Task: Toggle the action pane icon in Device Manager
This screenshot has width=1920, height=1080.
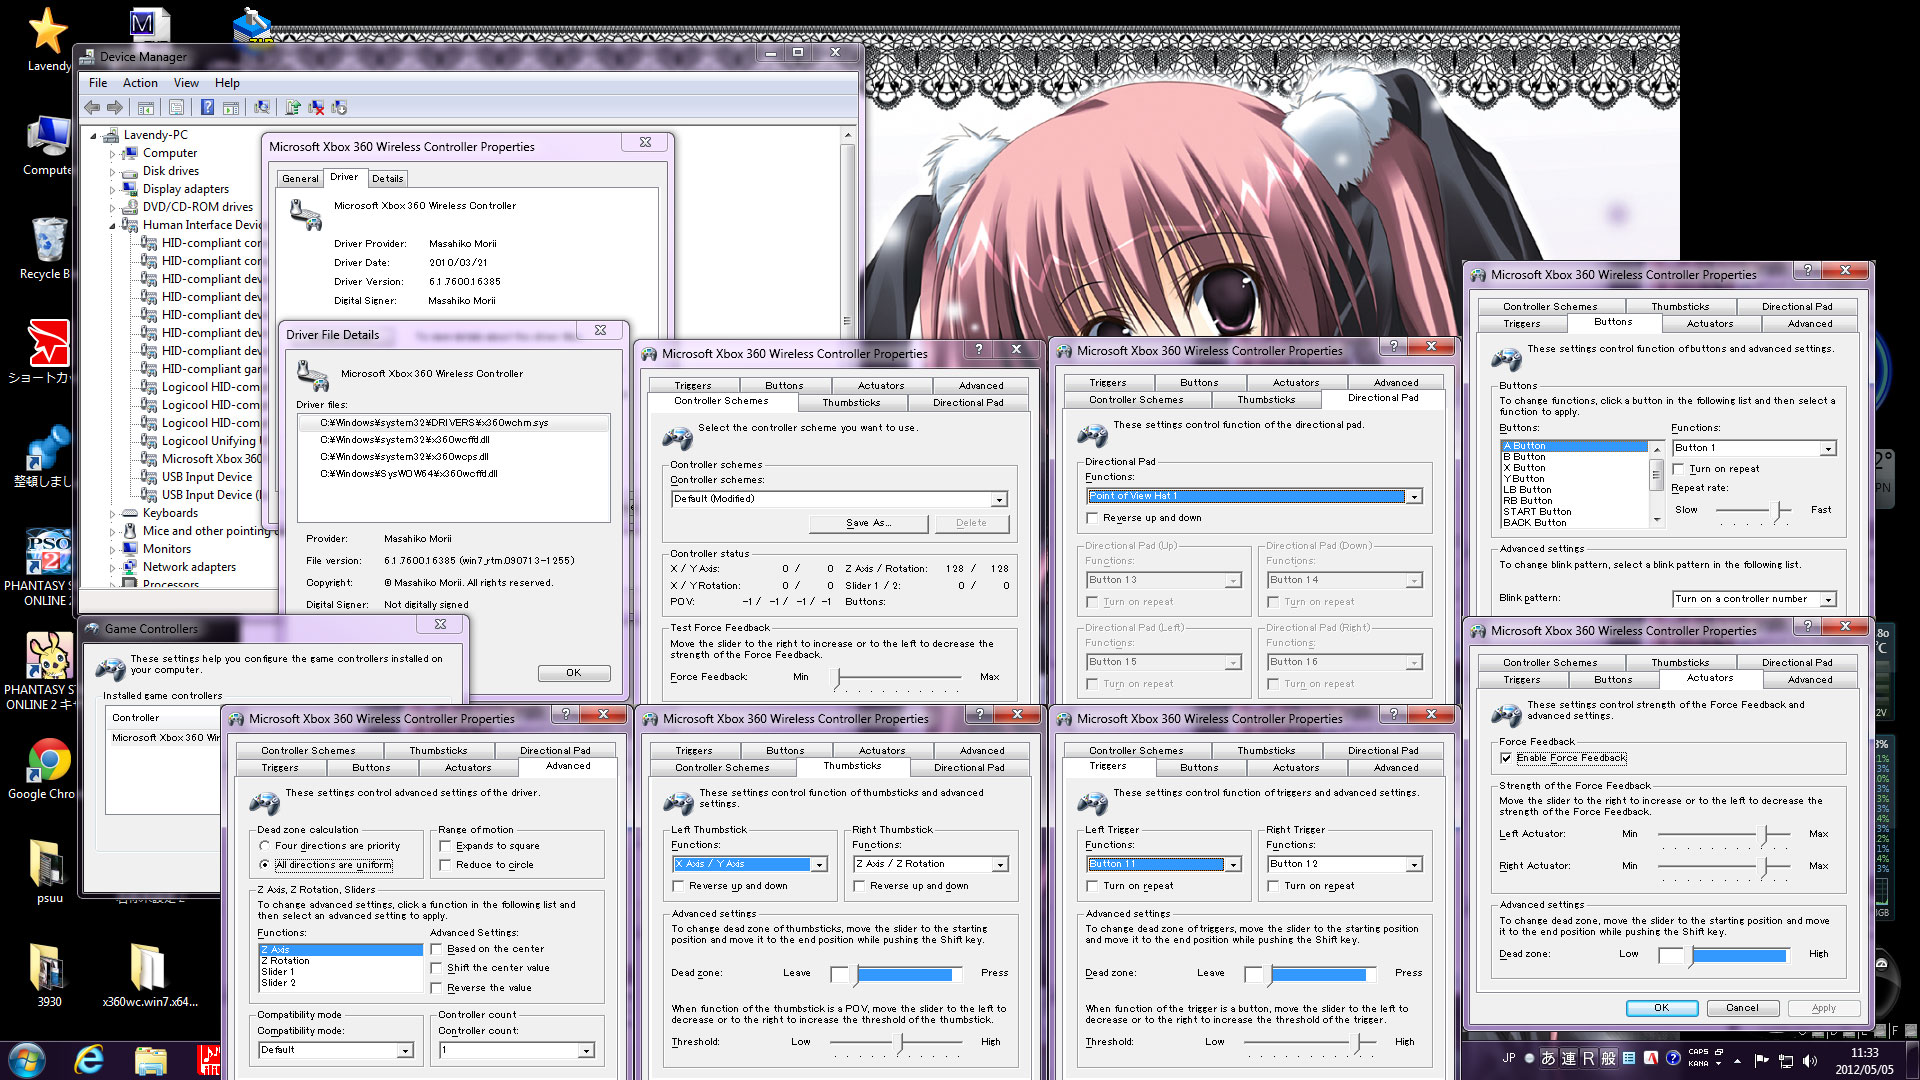Action: point(231,107)
